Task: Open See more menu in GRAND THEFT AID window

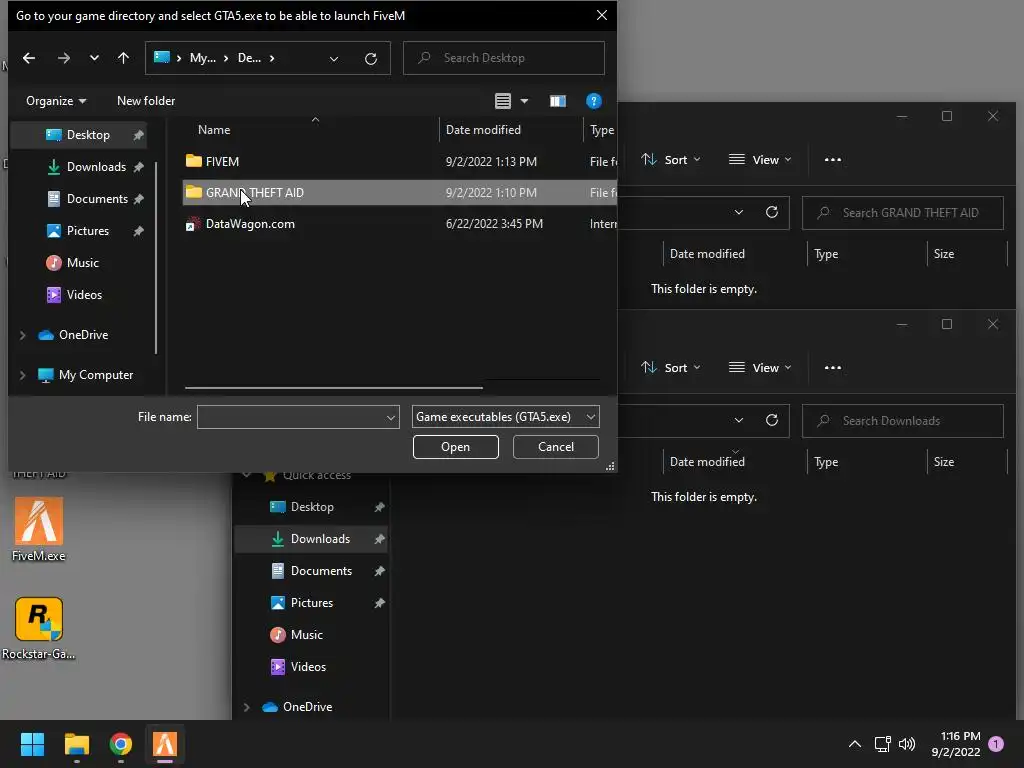Action: 833,160
